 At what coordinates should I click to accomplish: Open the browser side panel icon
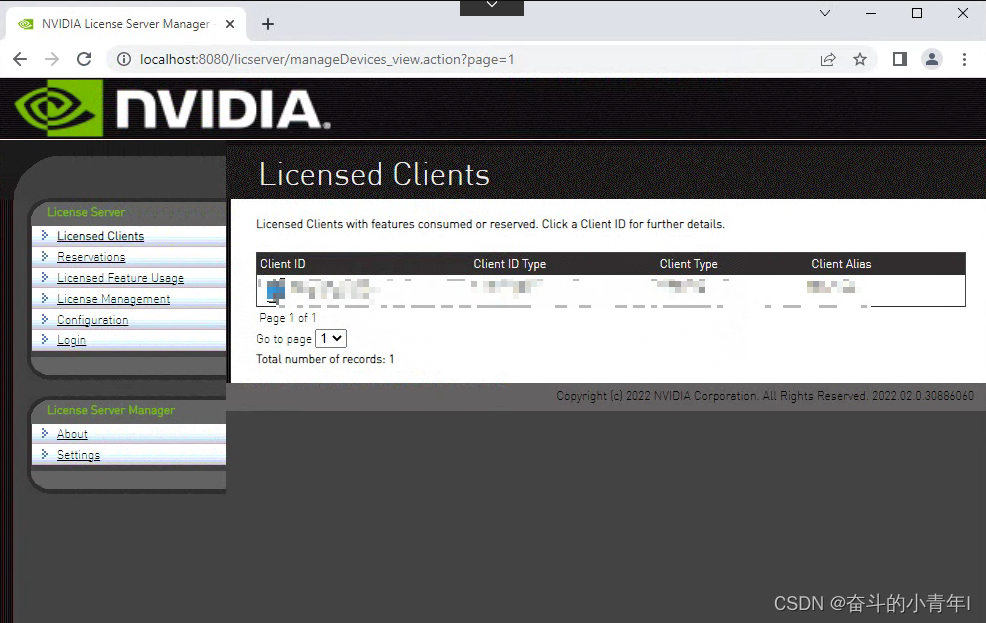pos(899,59)
